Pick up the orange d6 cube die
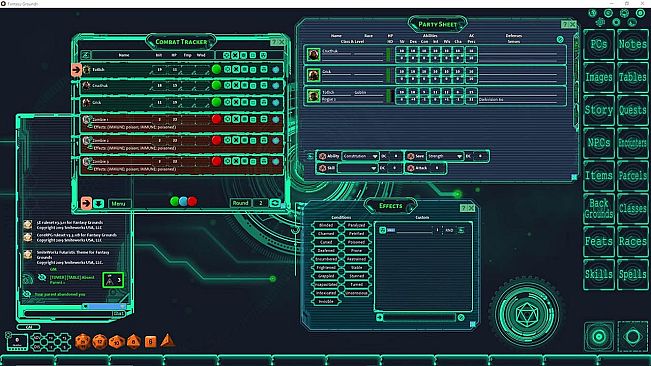Screen dimensions: 651x366 click(x=150, y=342)
